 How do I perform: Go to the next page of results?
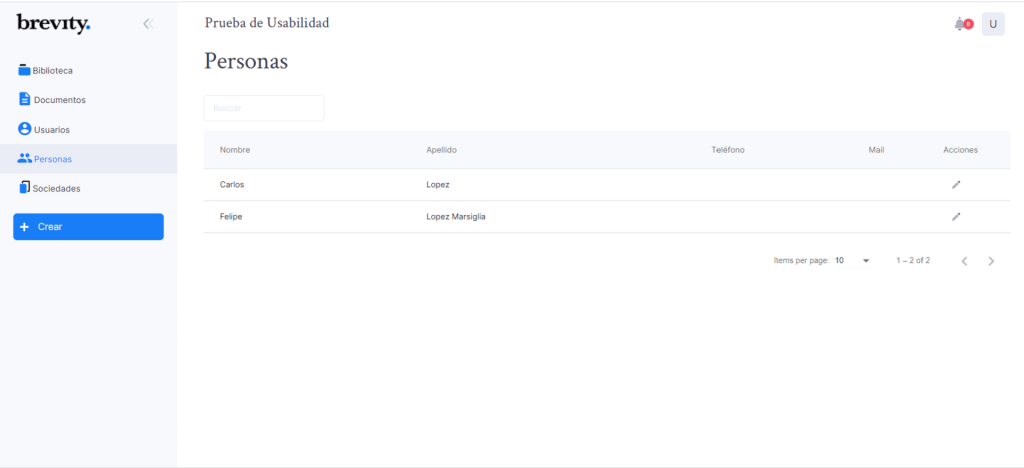click(991, 261)
